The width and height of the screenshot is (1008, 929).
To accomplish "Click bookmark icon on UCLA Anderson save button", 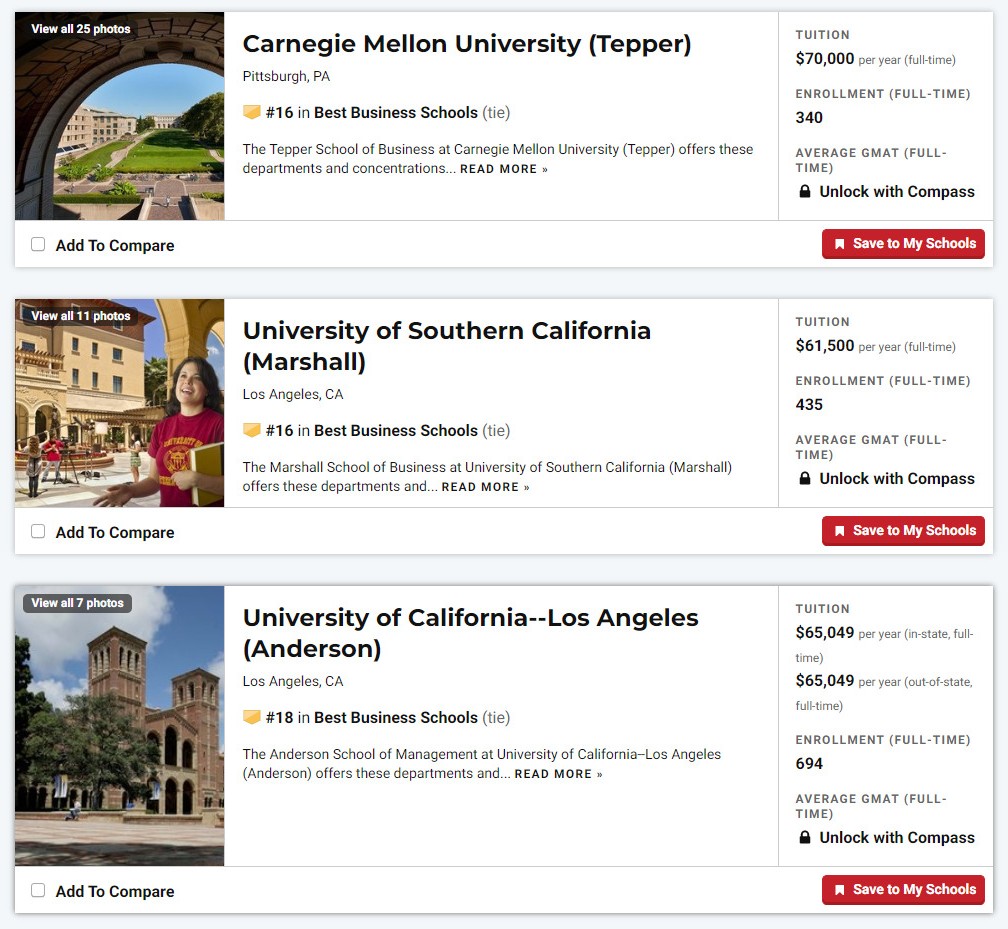I will 839,890.
